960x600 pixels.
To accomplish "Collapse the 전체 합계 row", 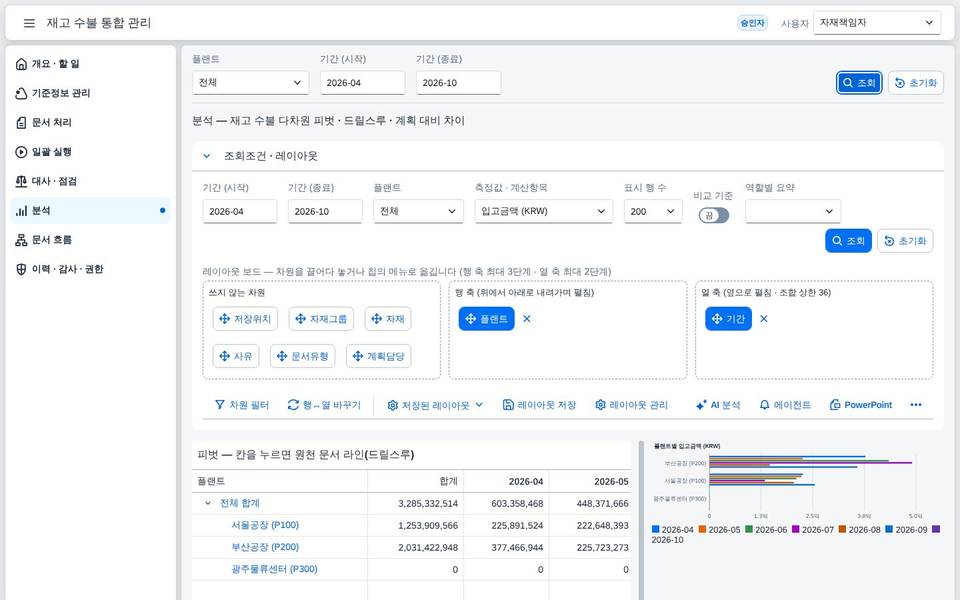I will (x=208, y=503).
